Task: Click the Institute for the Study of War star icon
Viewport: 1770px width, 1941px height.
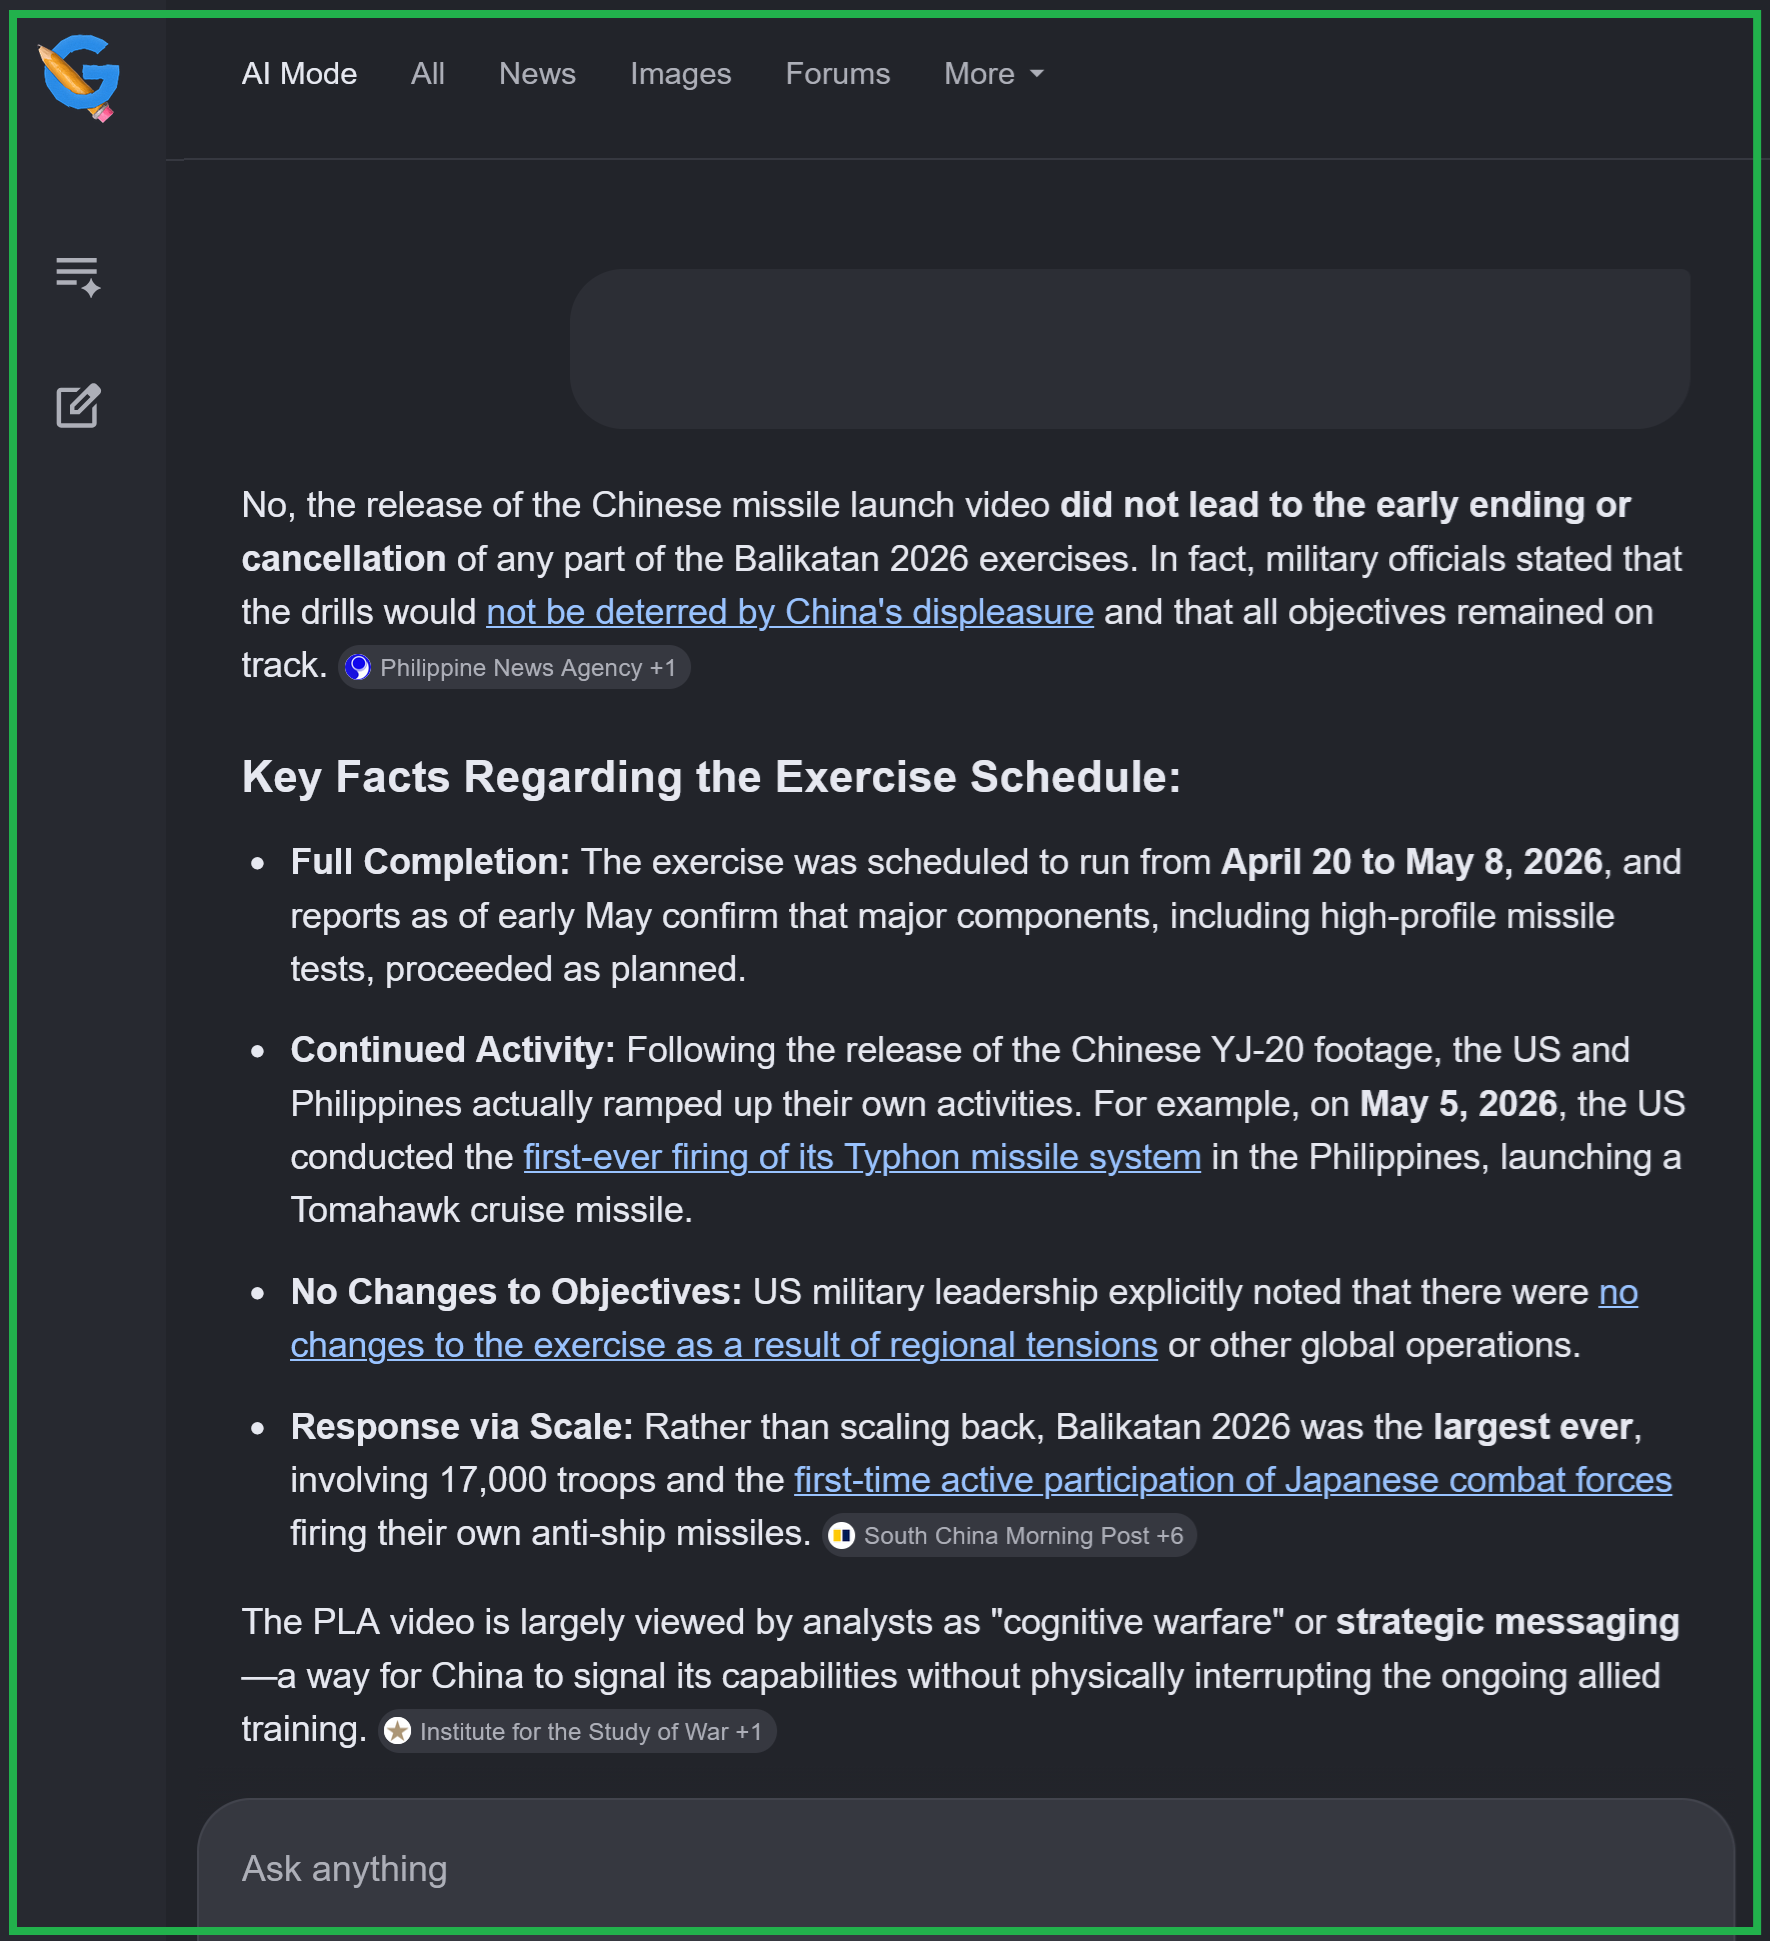Action: (398, 1731)
